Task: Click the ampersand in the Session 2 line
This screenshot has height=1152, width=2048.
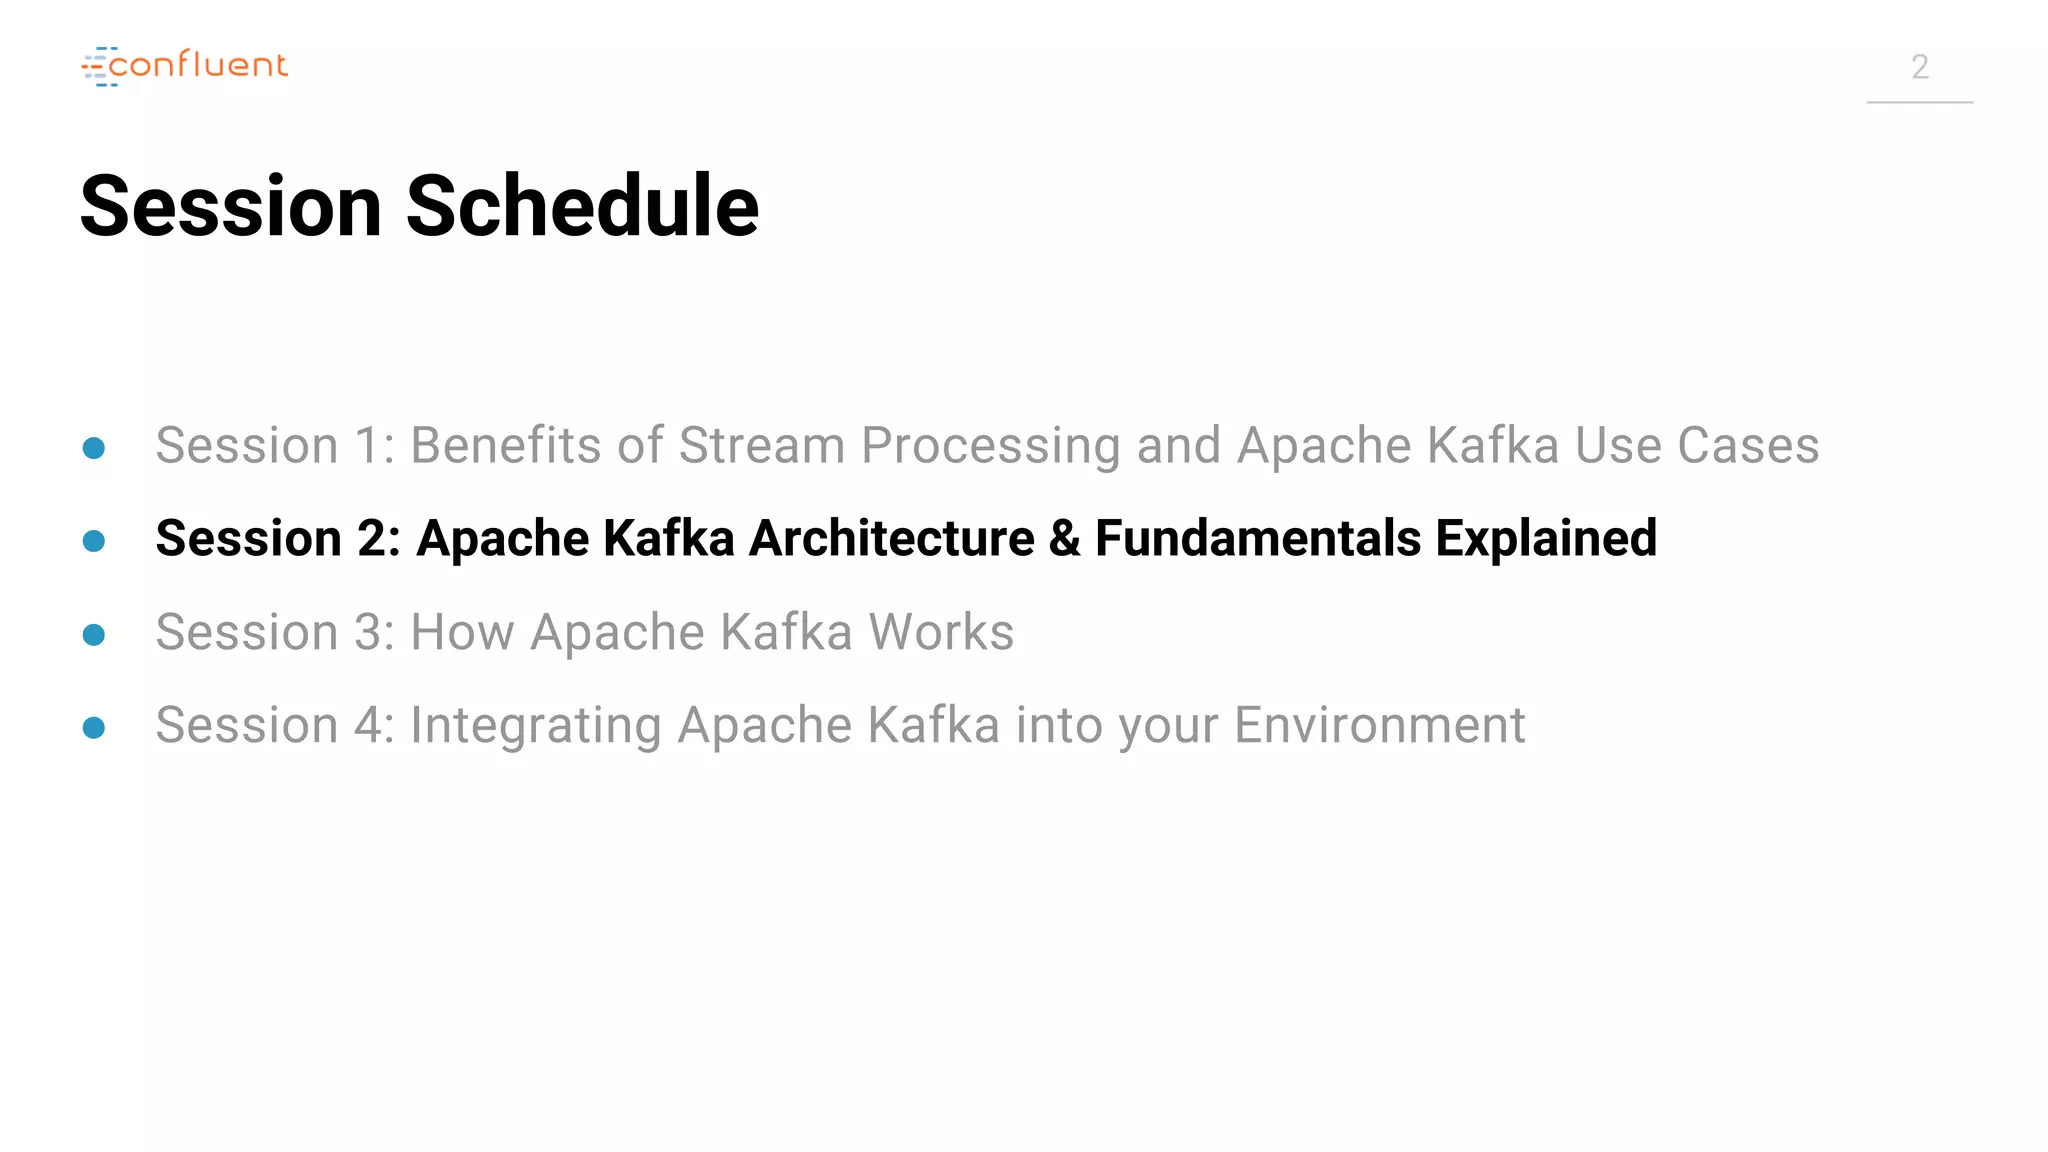Action: tap(1065, 538)
